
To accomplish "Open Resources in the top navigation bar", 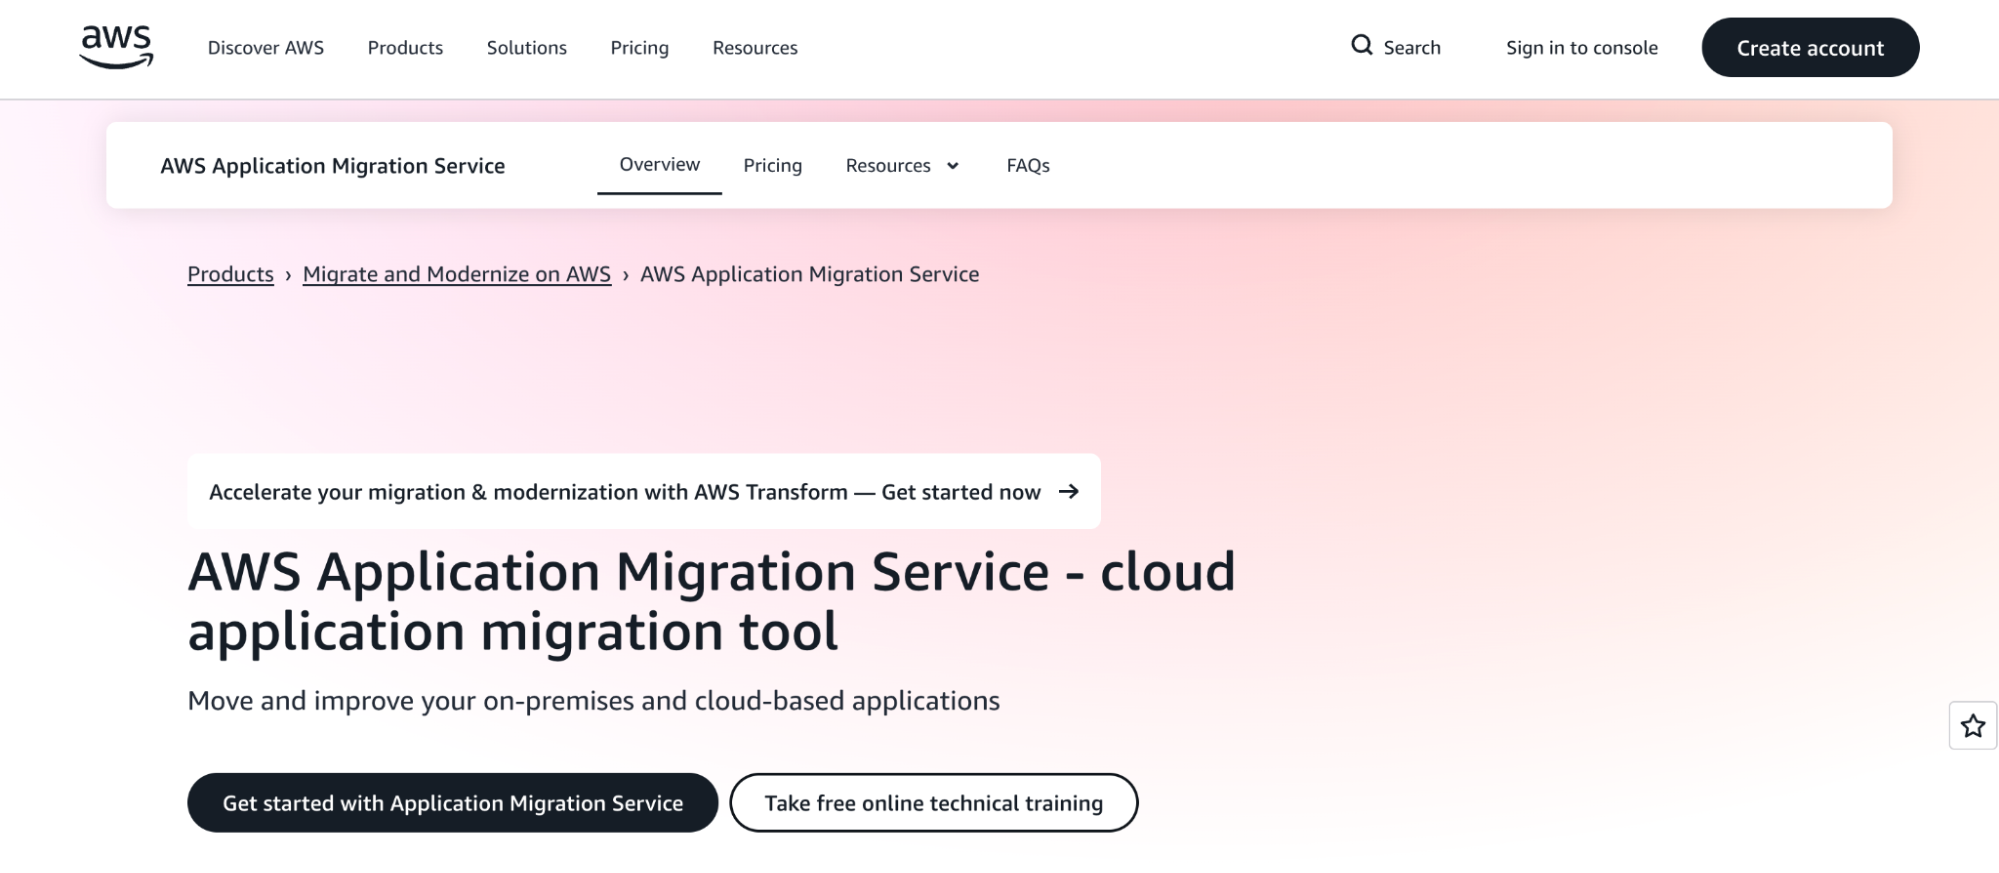I will pyautogui.click(x=754, y=48).
